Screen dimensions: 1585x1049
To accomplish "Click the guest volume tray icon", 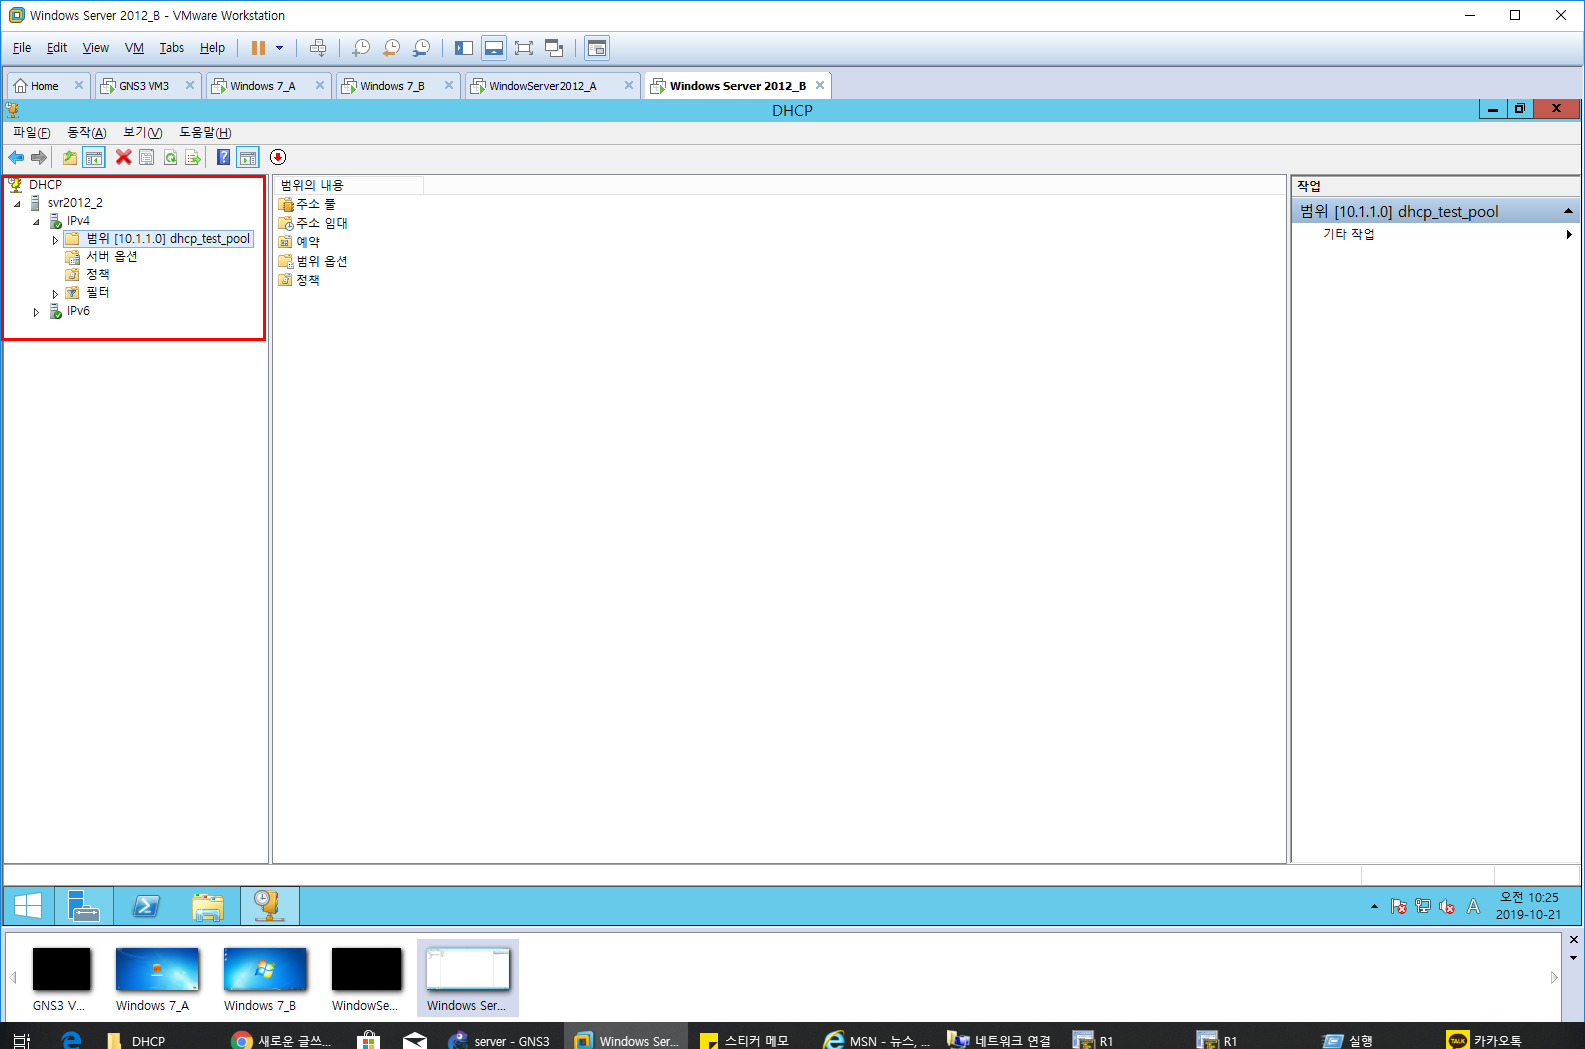I will (x=1446, y=906).
